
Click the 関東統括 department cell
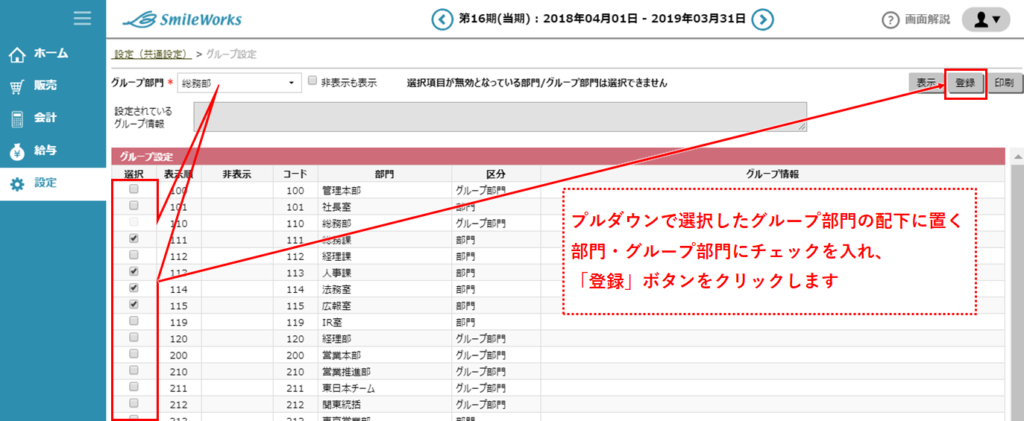tap(385, 404)
